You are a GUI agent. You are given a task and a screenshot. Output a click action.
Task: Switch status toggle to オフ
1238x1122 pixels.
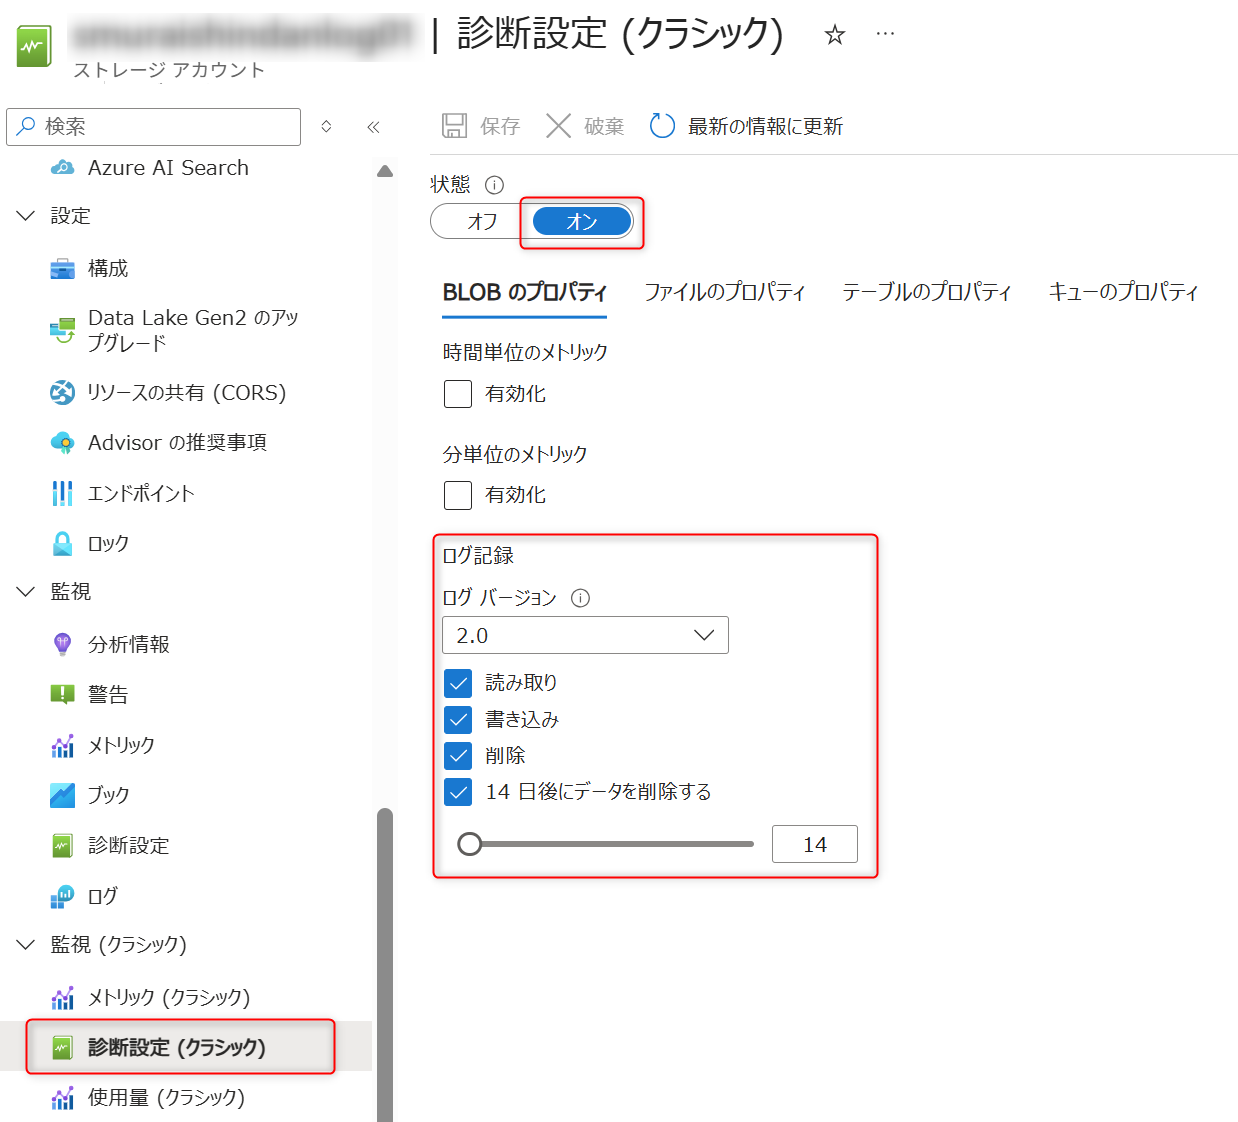479,221
